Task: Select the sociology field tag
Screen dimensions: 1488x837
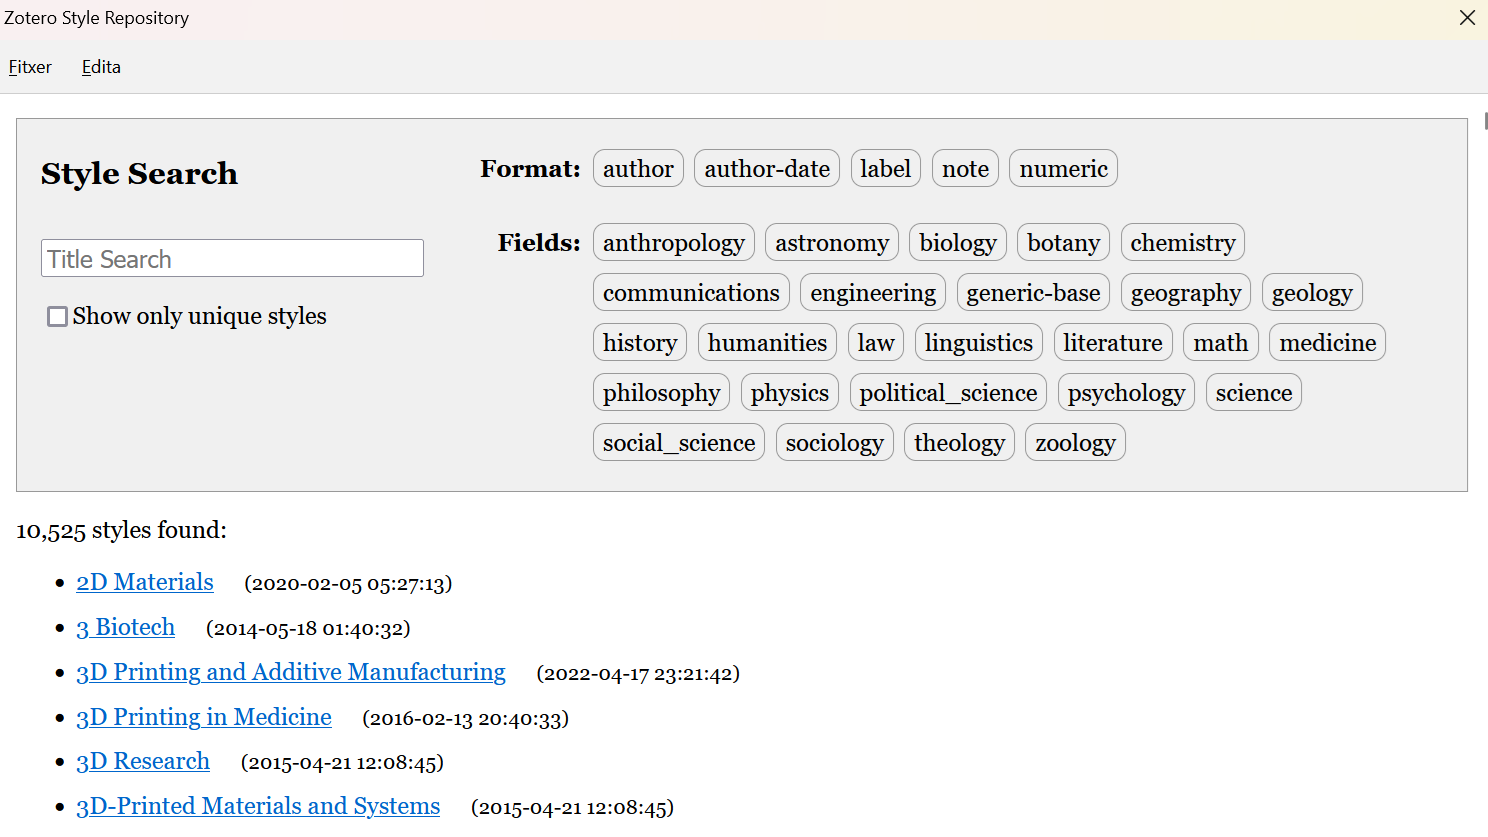Action: (x=835, y=443)
